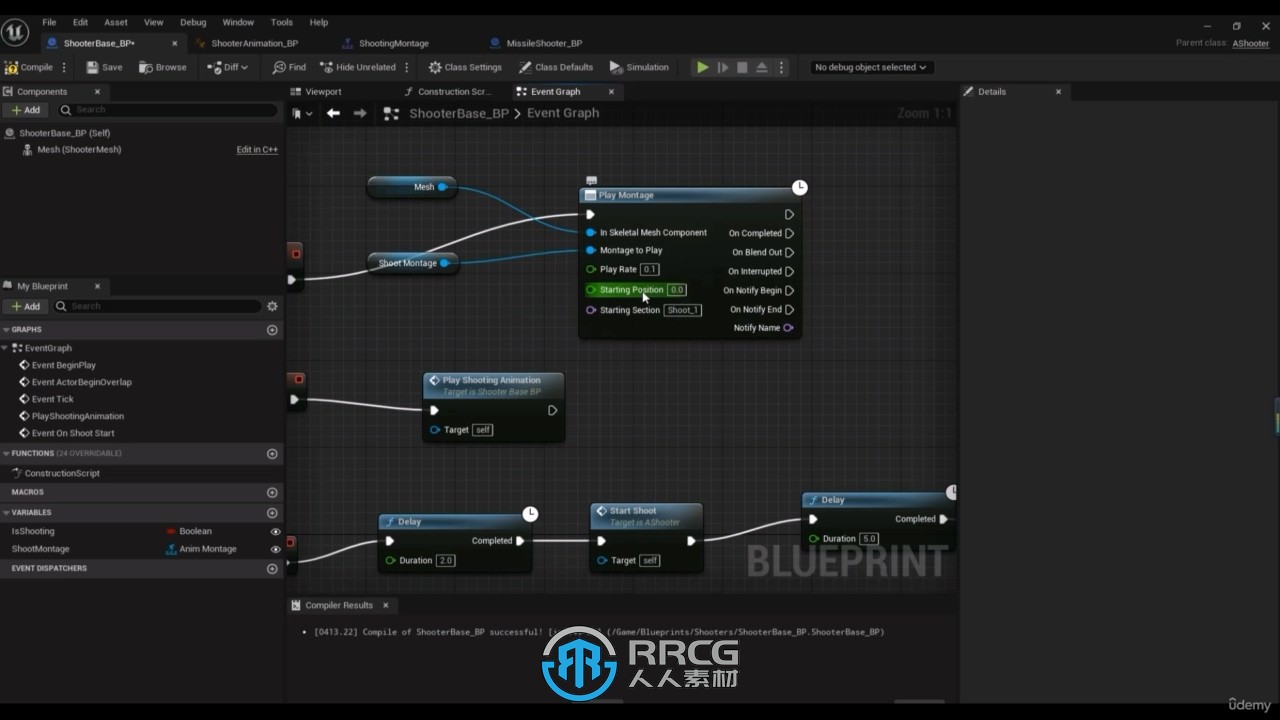Select Event ActorBeginOverlap entry
The width and height of the screenshot is (1280, 720).
pyautogui.click(x=82, y=382)
